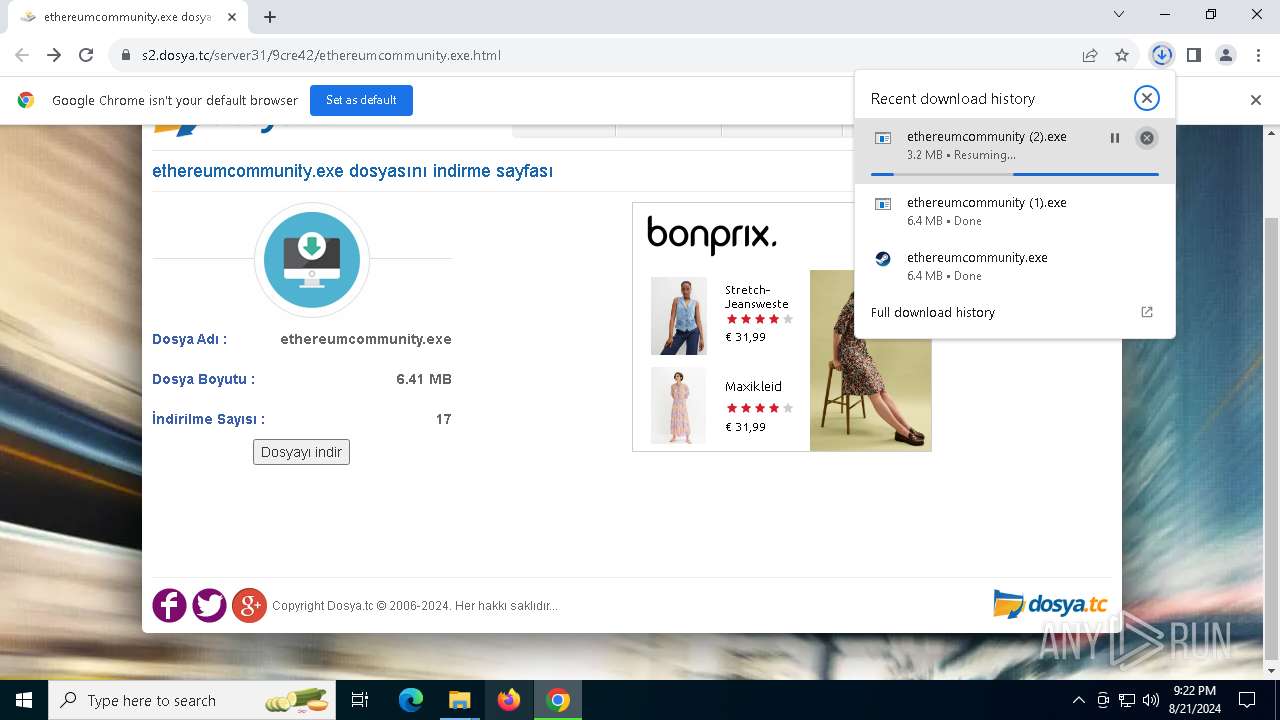This screenshot has width=1280, height=720.
Task: Reload the current page
Action: 86,55
